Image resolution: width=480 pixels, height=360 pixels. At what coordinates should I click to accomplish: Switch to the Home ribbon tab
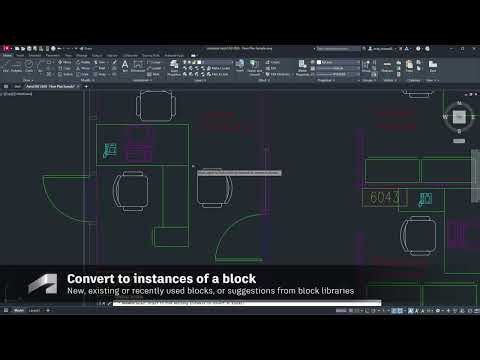tap(7, 55)
